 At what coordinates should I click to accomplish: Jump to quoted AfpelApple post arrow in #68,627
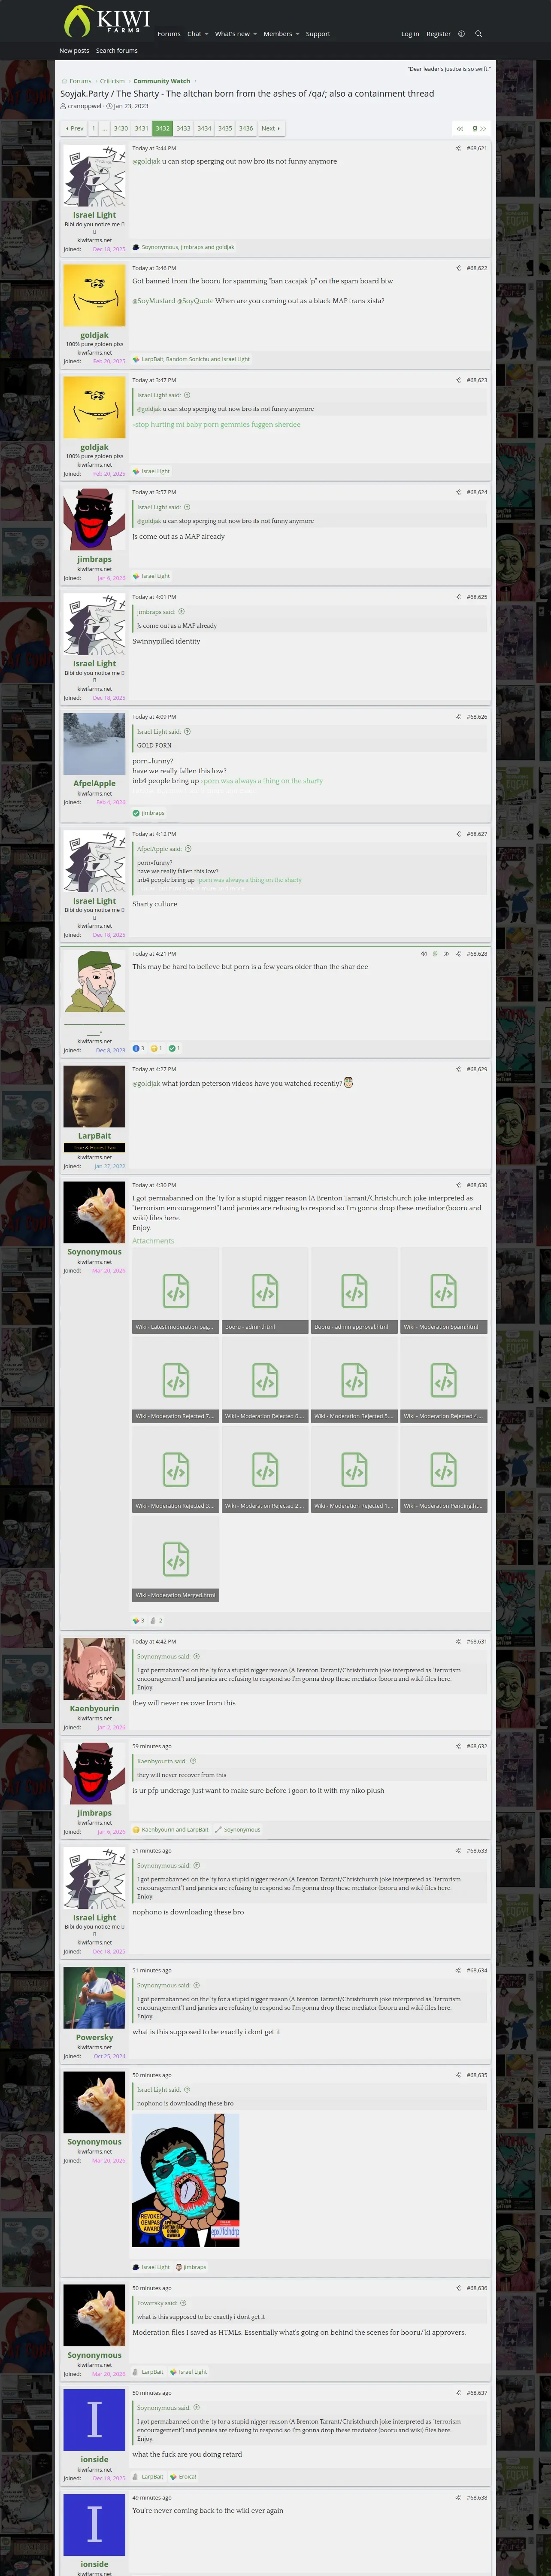188,849
